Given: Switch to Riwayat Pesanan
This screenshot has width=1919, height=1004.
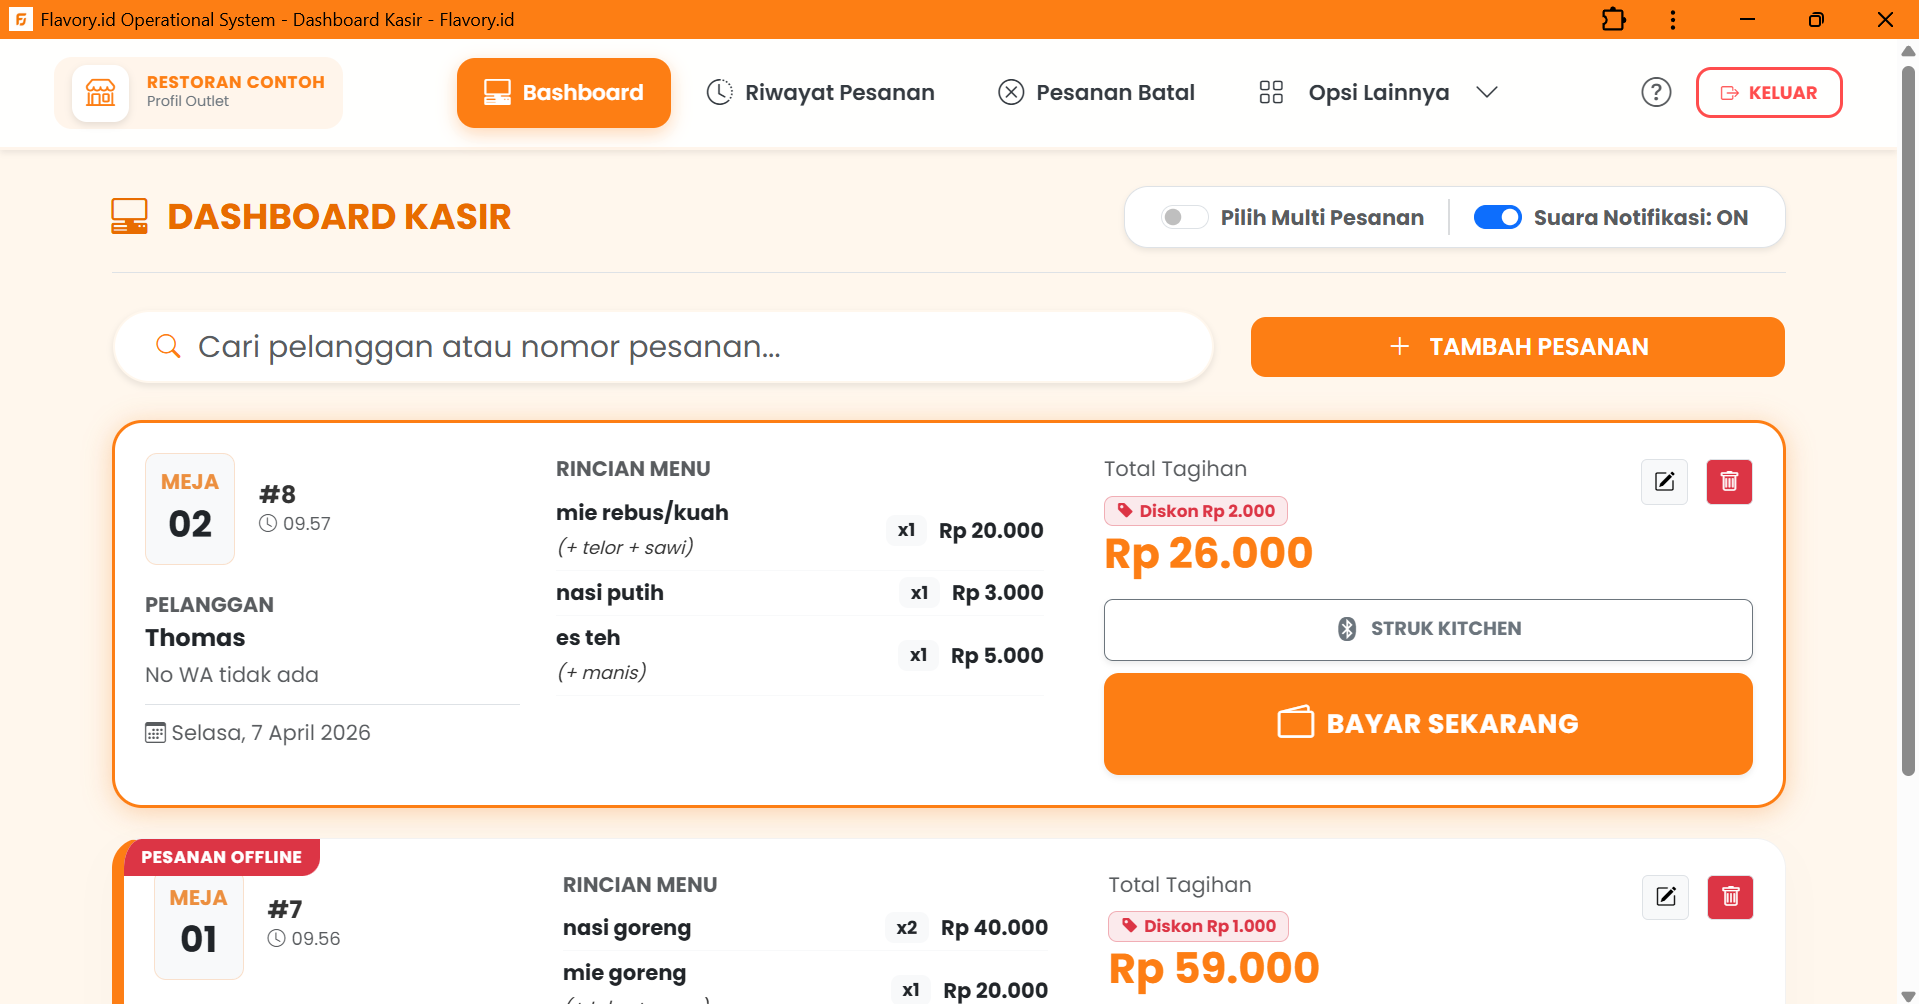Looking at the screenshot, I should click(820, 92).
